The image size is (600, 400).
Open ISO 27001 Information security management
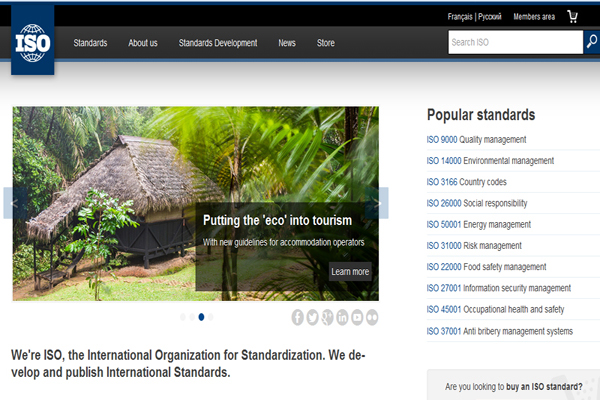498,288
